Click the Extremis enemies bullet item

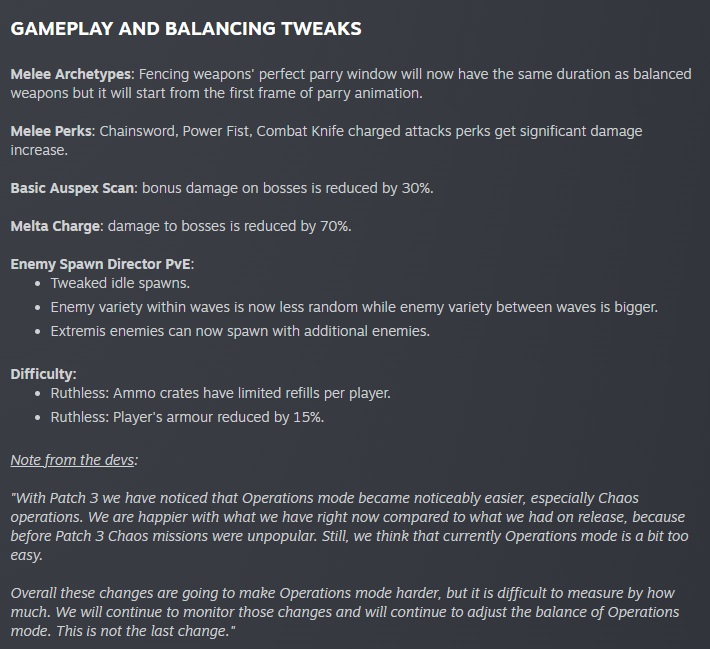tap(240, 331)
